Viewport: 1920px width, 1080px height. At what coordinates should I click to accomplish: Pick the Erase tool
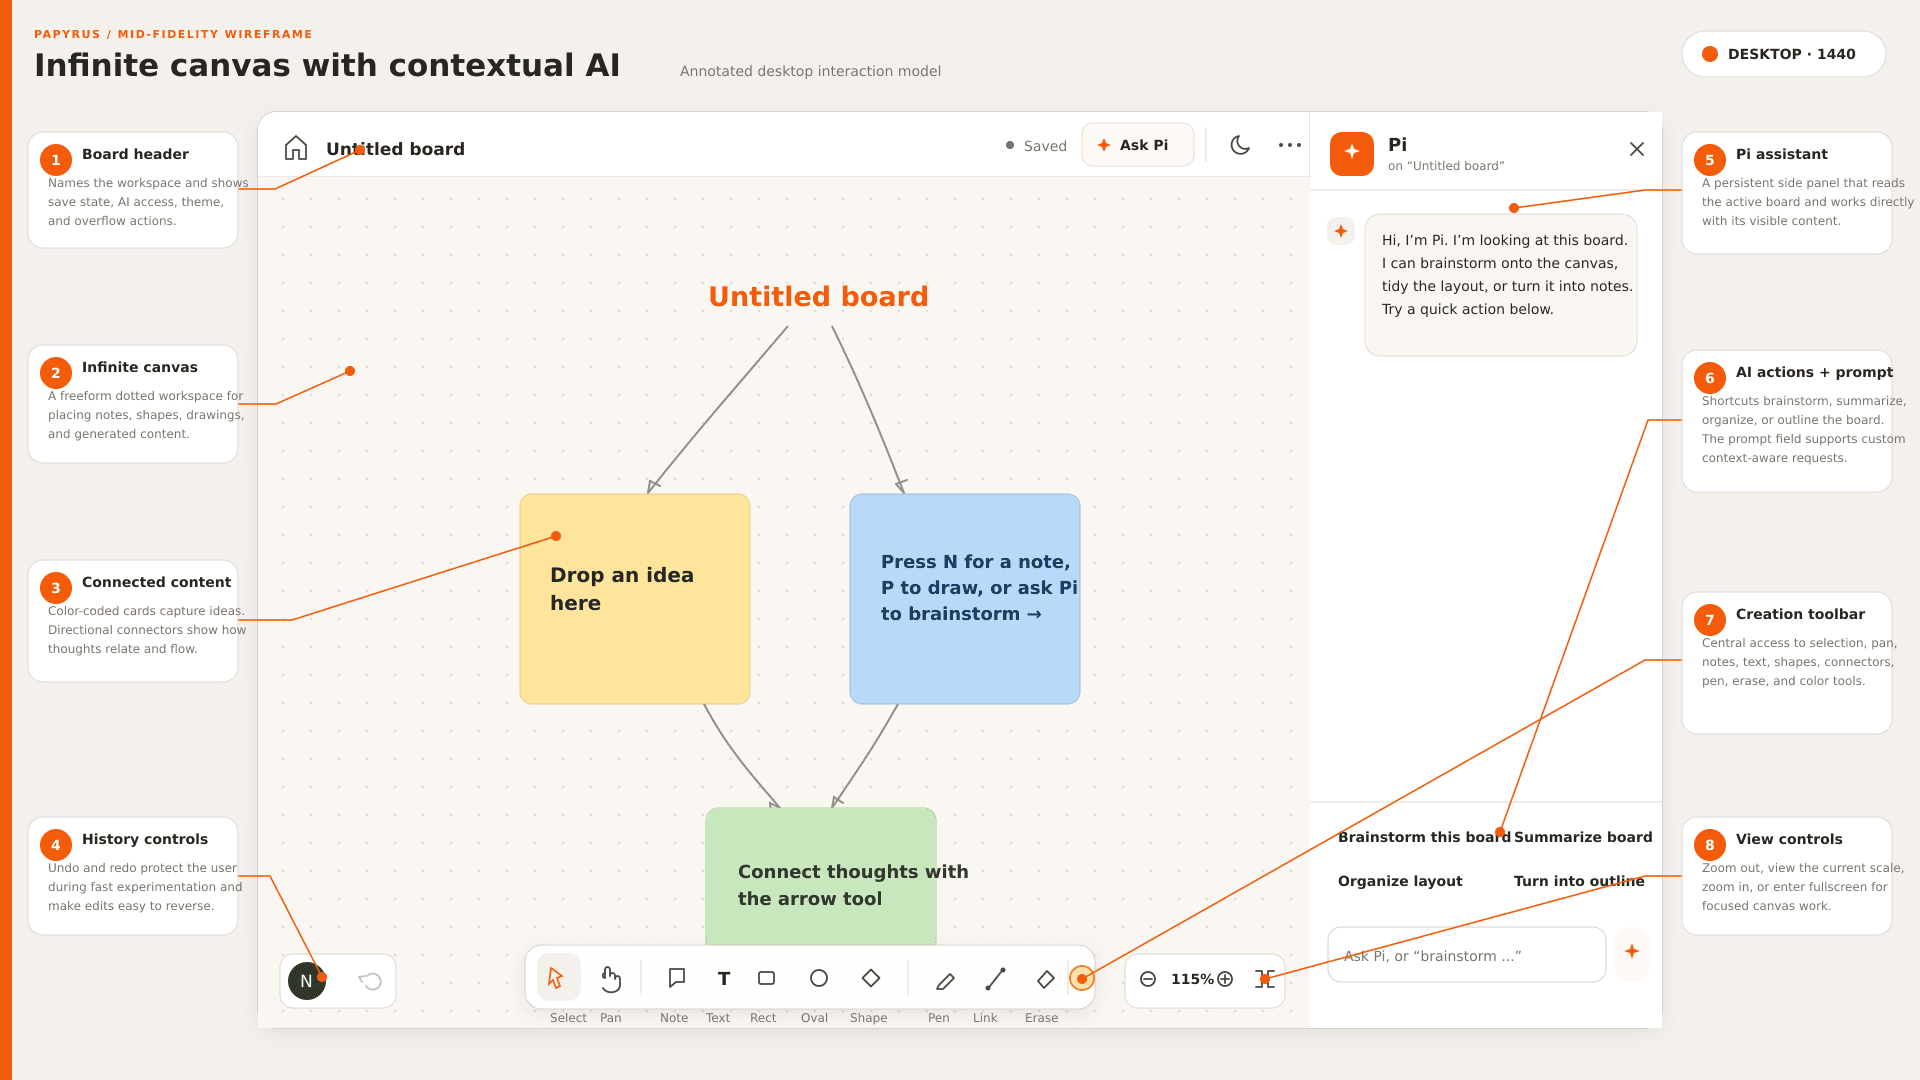(x=1045, y=979)
